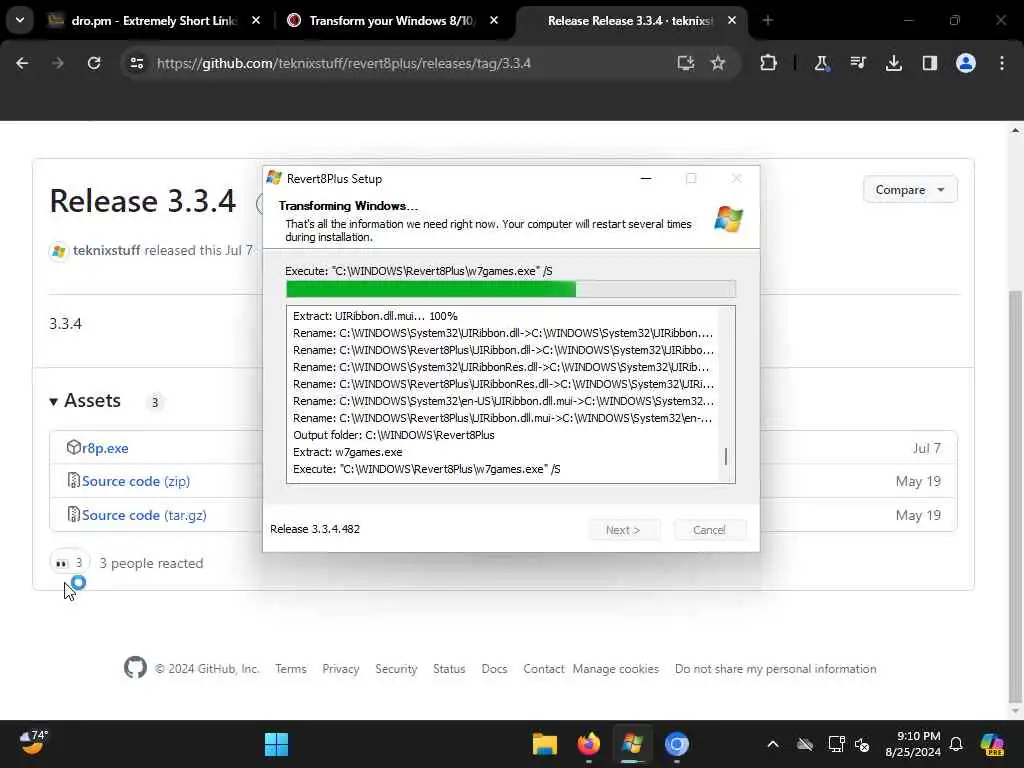Open the Security footer link
The height and width of the screenshot is (768, 1024).
point(396,669)
